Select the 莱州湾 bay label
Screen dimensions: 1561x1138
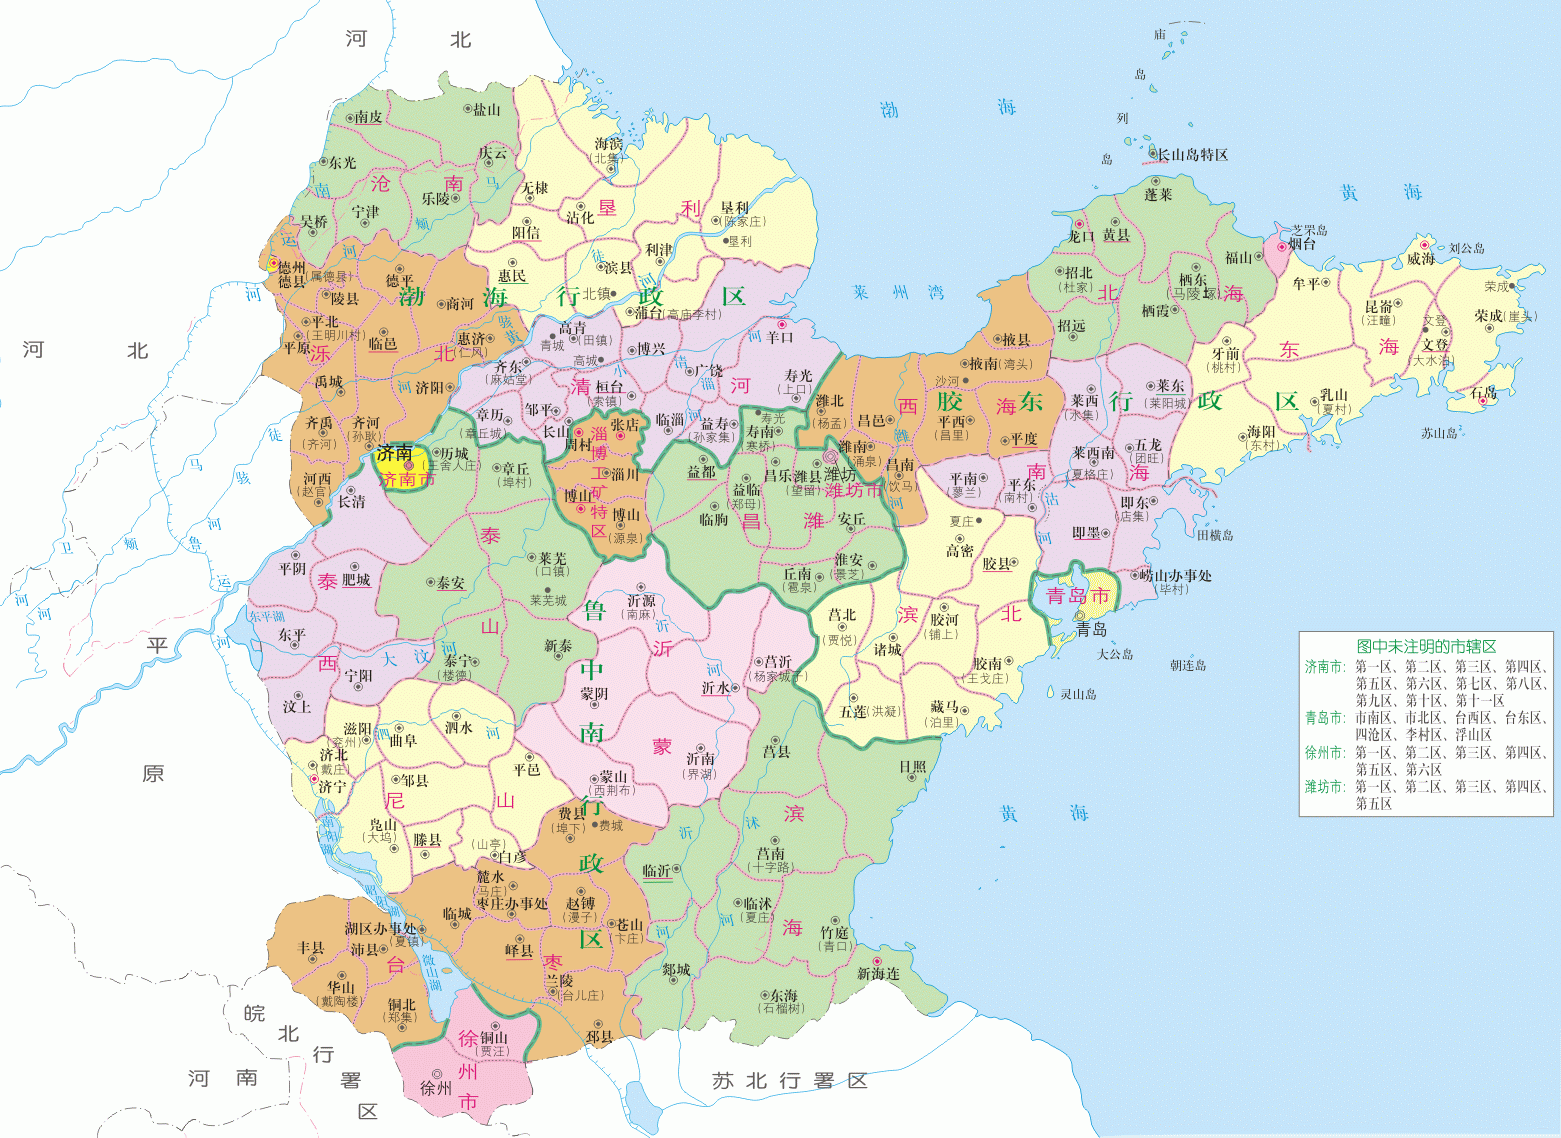click(x=898, y=293)
